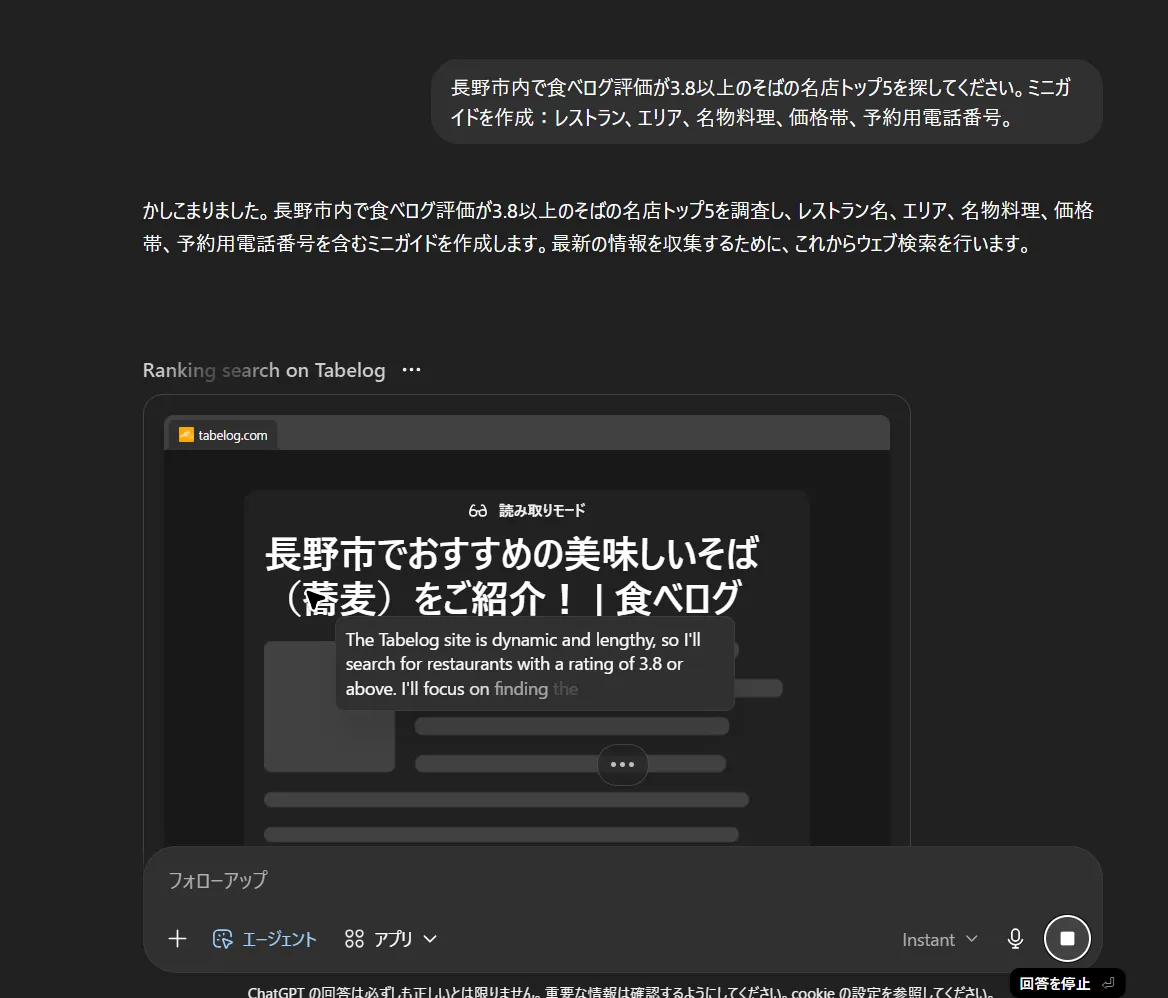Stop the response with the stop button
Viewport: 1168px width, 998px height.
tap(1067, 938)
